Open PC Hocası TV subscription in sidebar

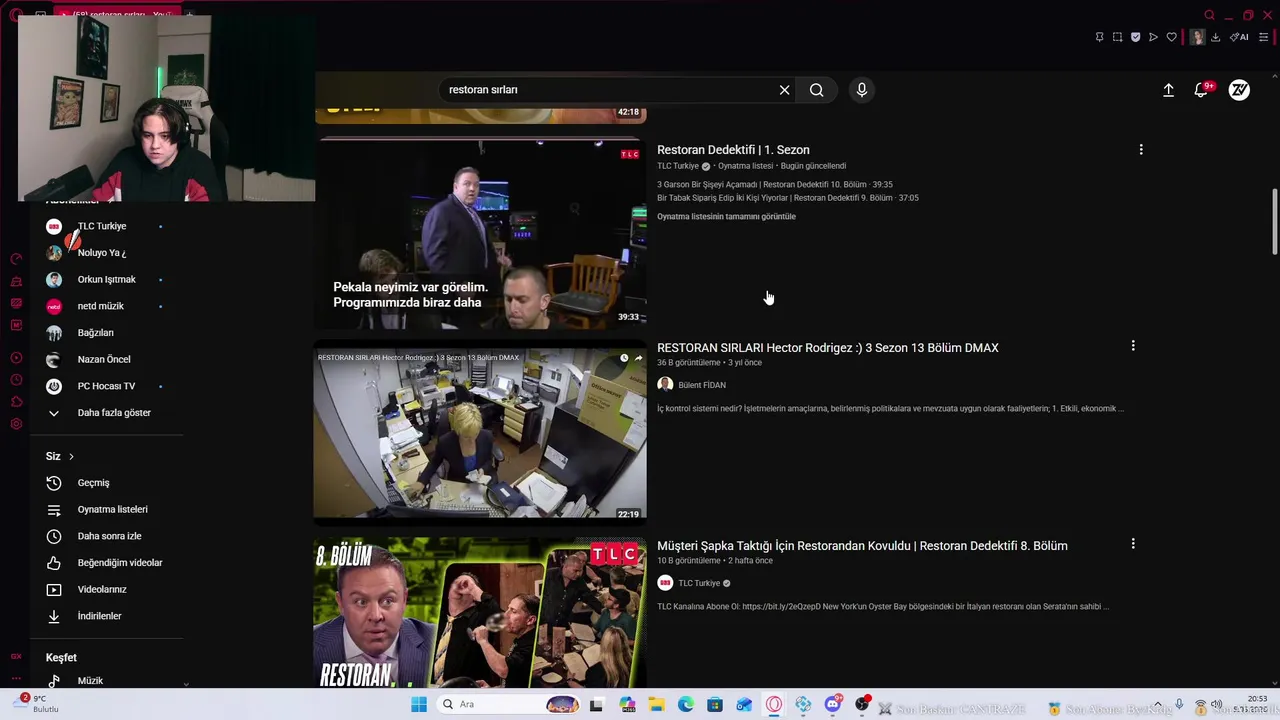105,386
